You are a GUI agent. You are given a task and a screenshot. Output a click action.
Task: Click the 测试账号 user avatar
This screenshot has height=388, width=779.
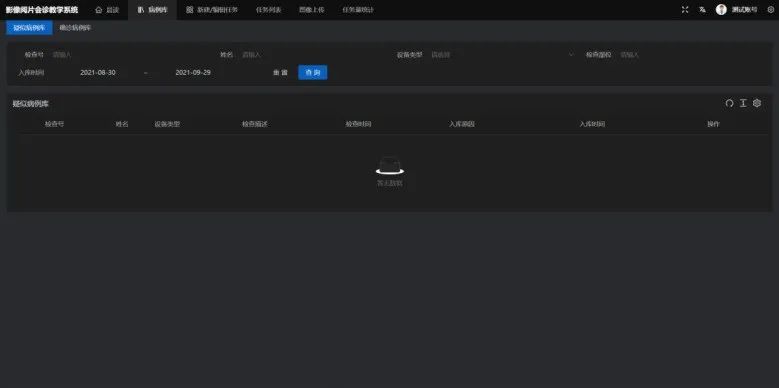pyautogui.click(x=721, y=9)
